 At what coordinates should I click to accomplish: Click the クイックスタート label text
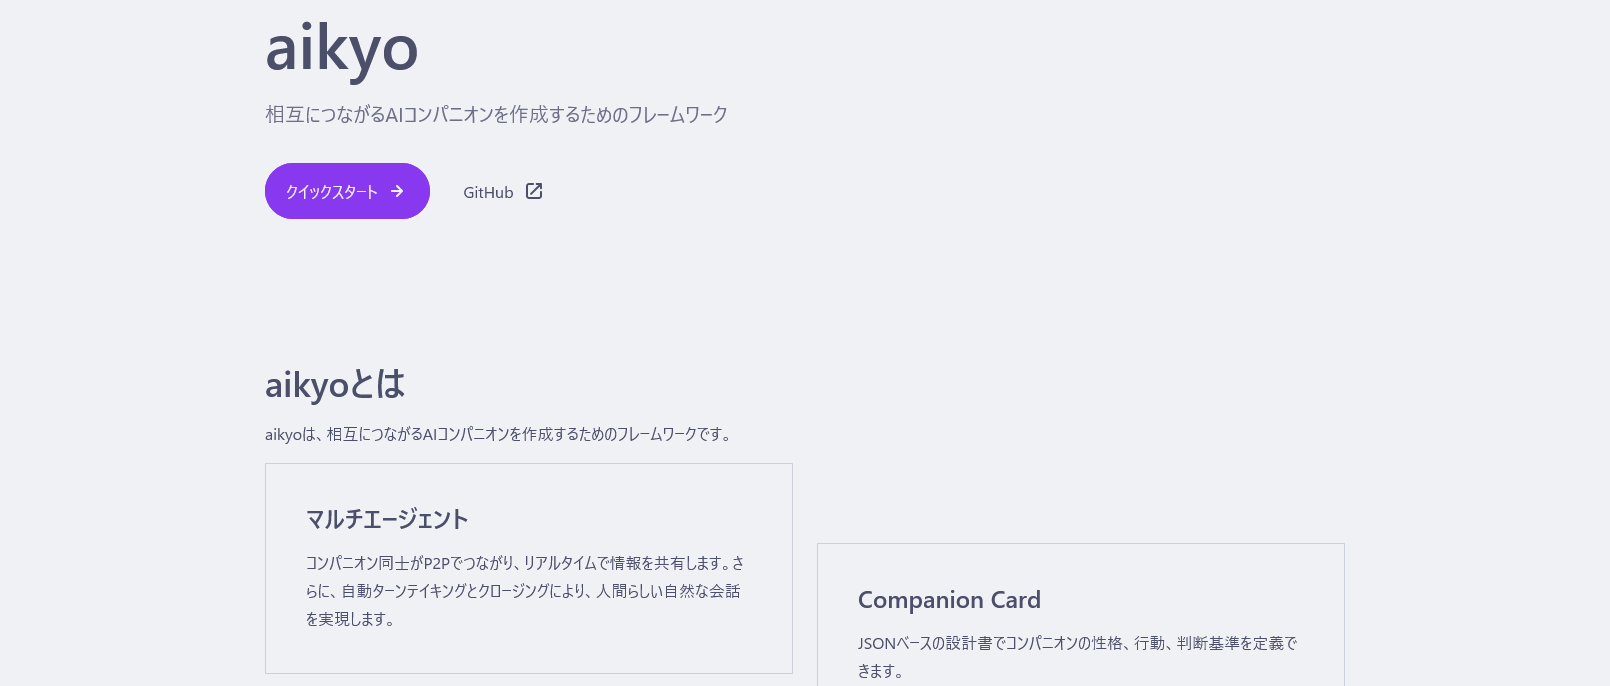(332, 192)
